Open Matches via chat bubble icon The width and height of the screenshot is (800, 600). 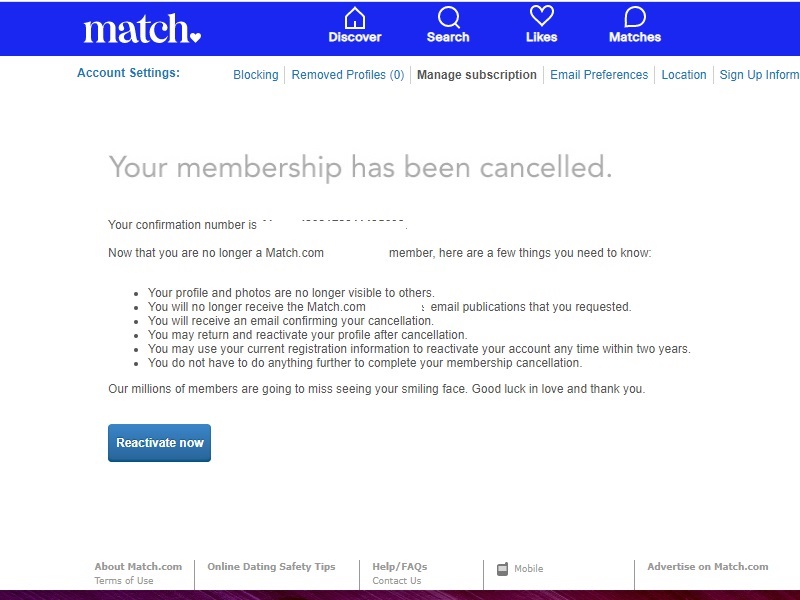(635, 17)
